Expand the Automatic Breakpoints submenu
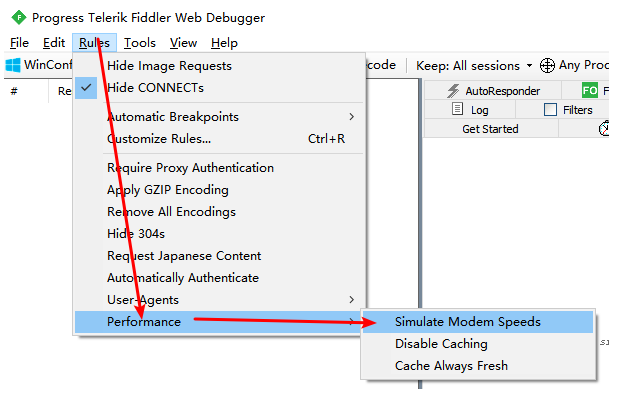The height and width of the screenshot is (394, 617). [219, 117]
